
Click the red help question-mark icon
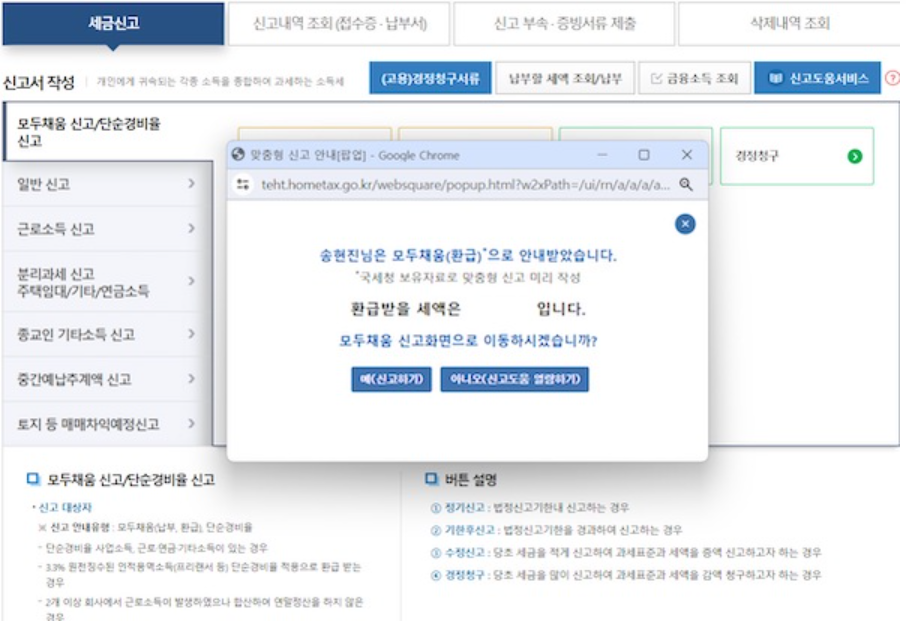[893, 78]
